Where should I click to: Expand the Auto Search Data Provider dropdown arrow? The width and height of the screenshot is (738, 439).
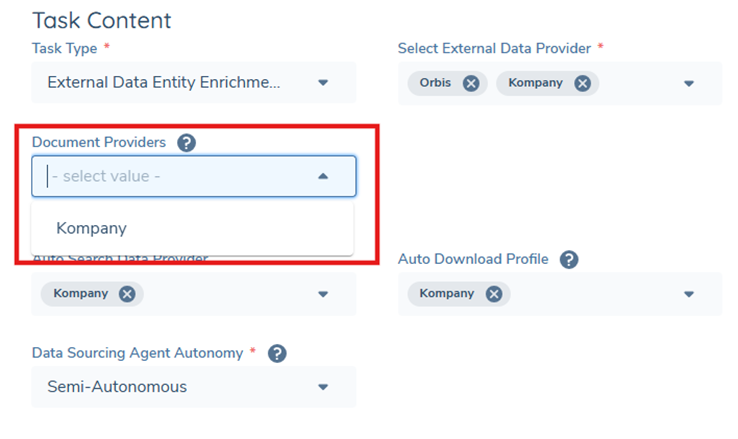[323, 294]
